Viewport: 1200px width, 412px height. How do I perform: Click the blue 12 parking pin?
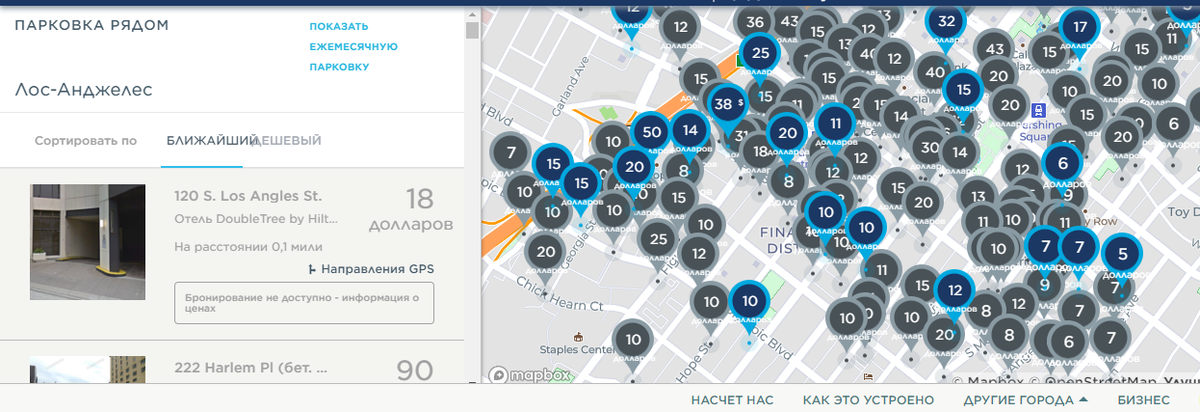point(955,290)
